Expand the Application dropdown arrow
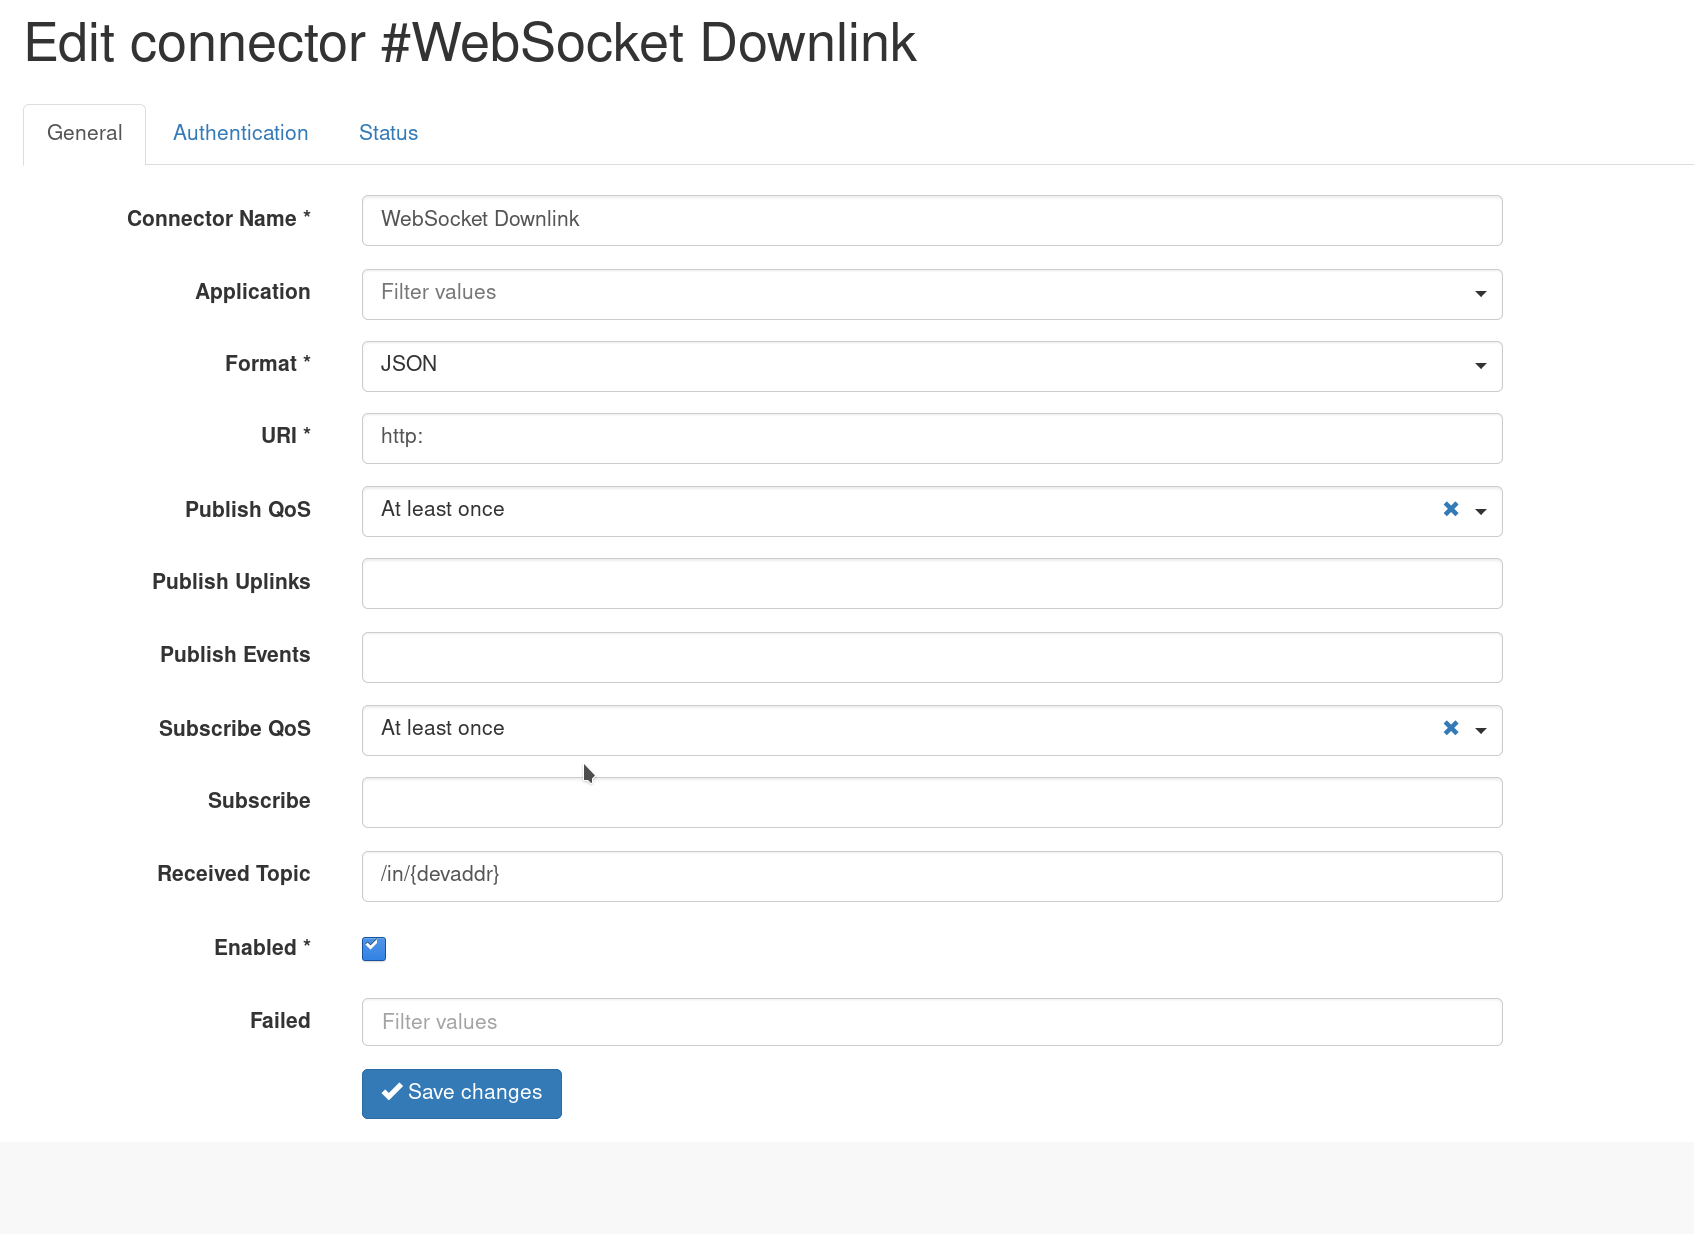The width and height of the screenshot is (1694, 1234). (x=1481, y=294)
